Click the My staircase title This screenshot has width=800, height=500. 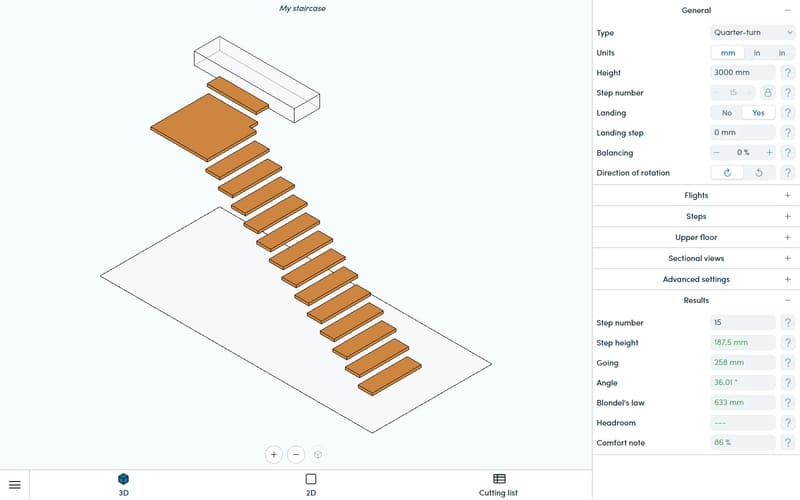[302, 8]
